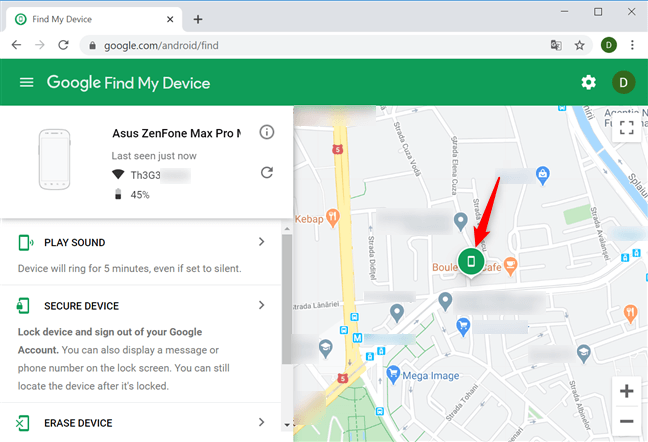Image resolution: width=648 pixels, height=442 pixels.
Task: Click the forward navigation arrow
Action: [40, 45]
